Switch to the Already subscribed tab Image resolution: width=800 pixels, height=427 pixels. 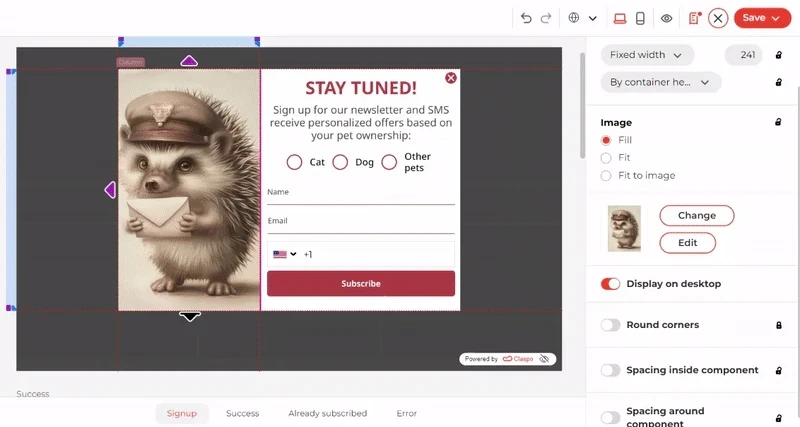328,413
